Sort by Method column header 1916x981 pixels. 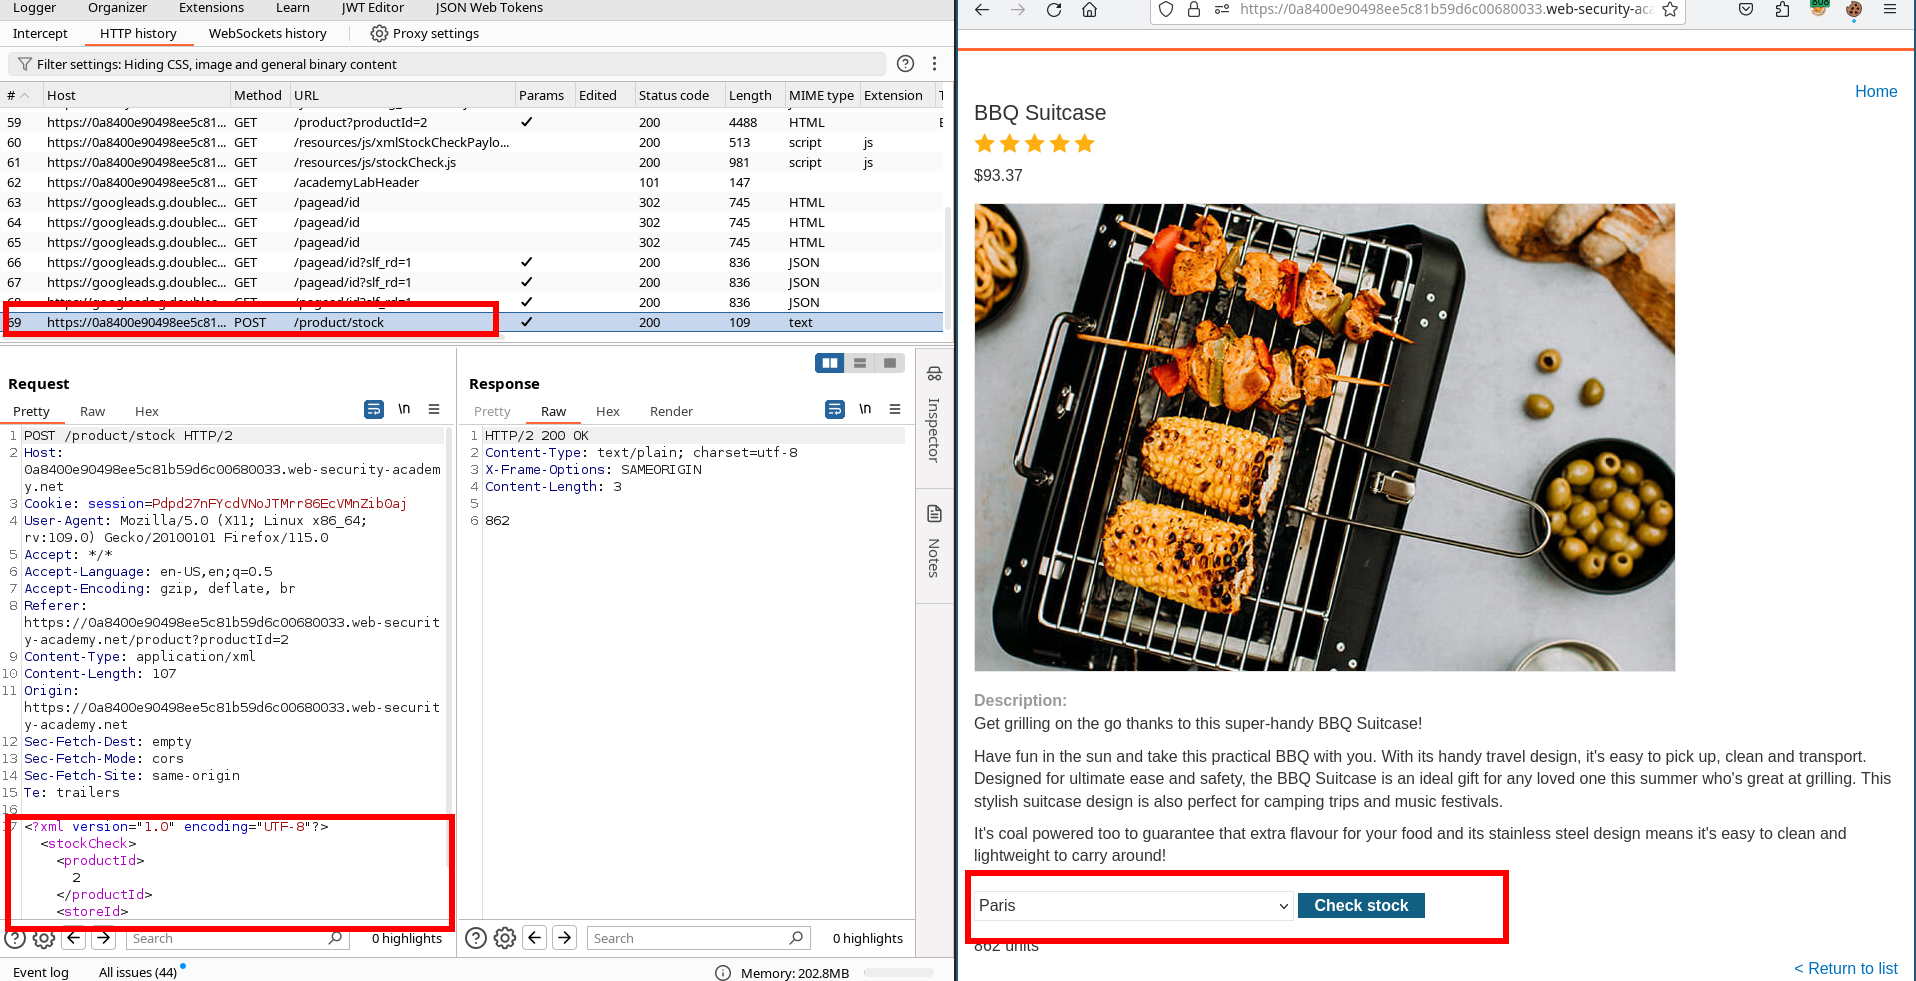(x=258, y=95)
